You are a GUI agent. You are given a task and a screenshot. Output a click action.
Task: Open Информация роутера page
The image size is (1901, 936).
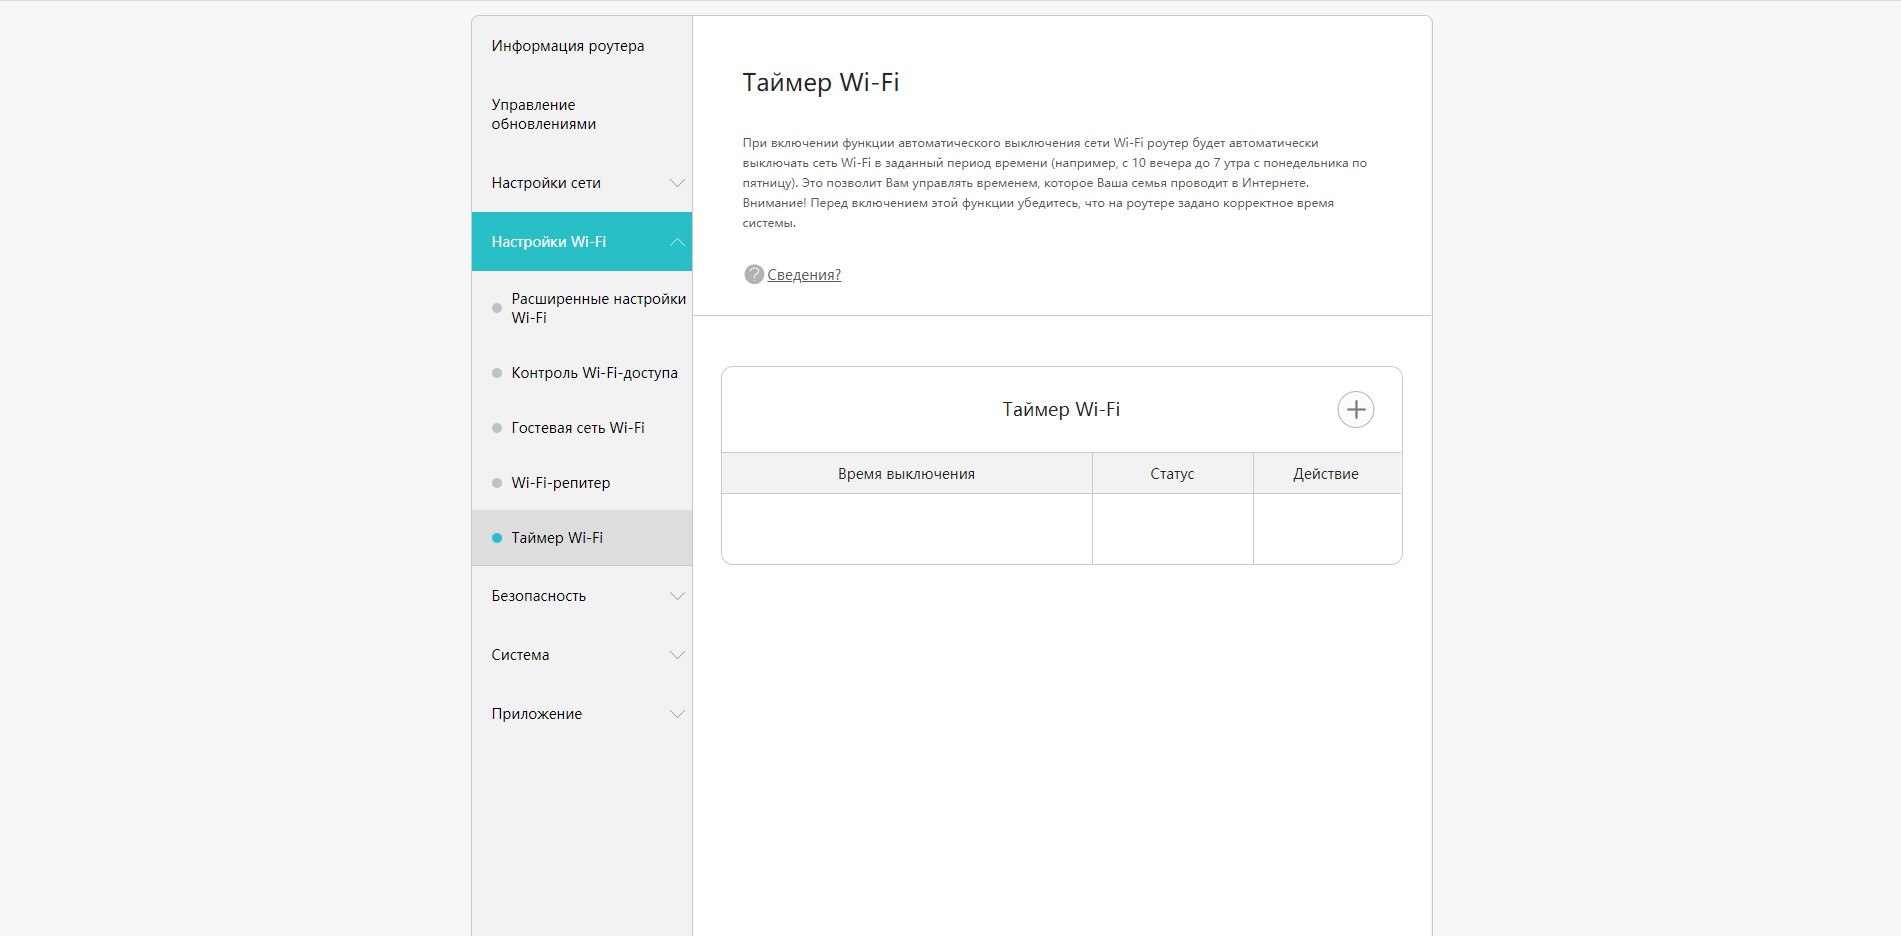pos(568,46)
